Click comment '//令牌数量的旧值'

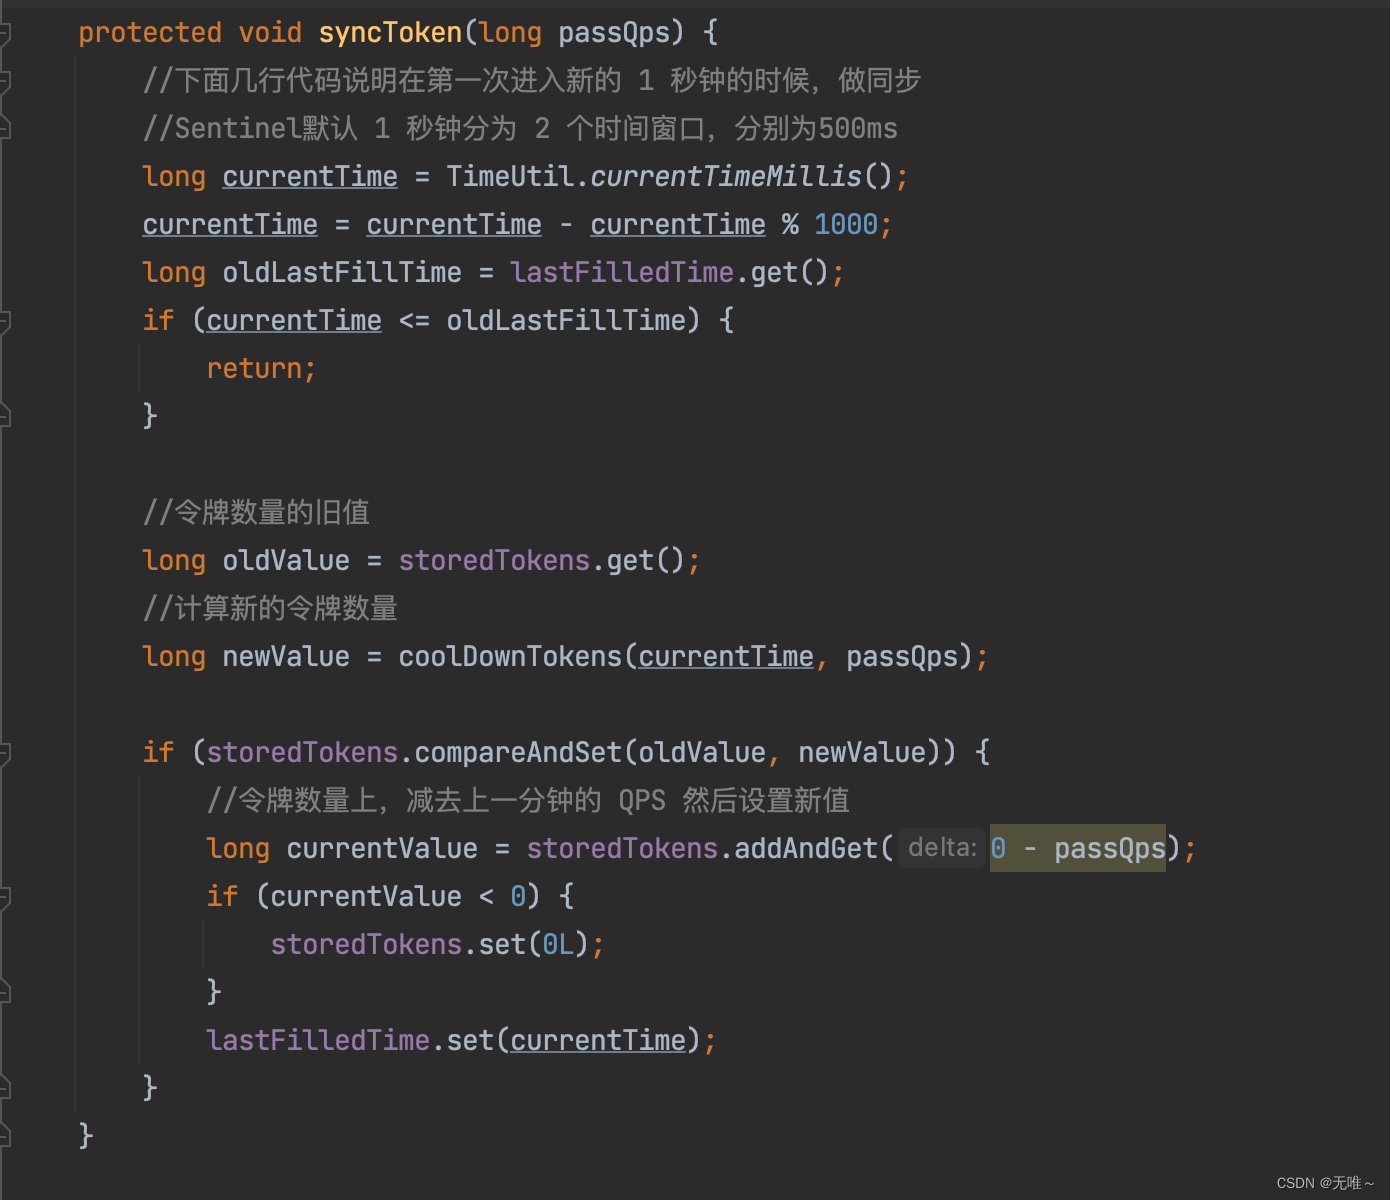click(x=256, y=513)
